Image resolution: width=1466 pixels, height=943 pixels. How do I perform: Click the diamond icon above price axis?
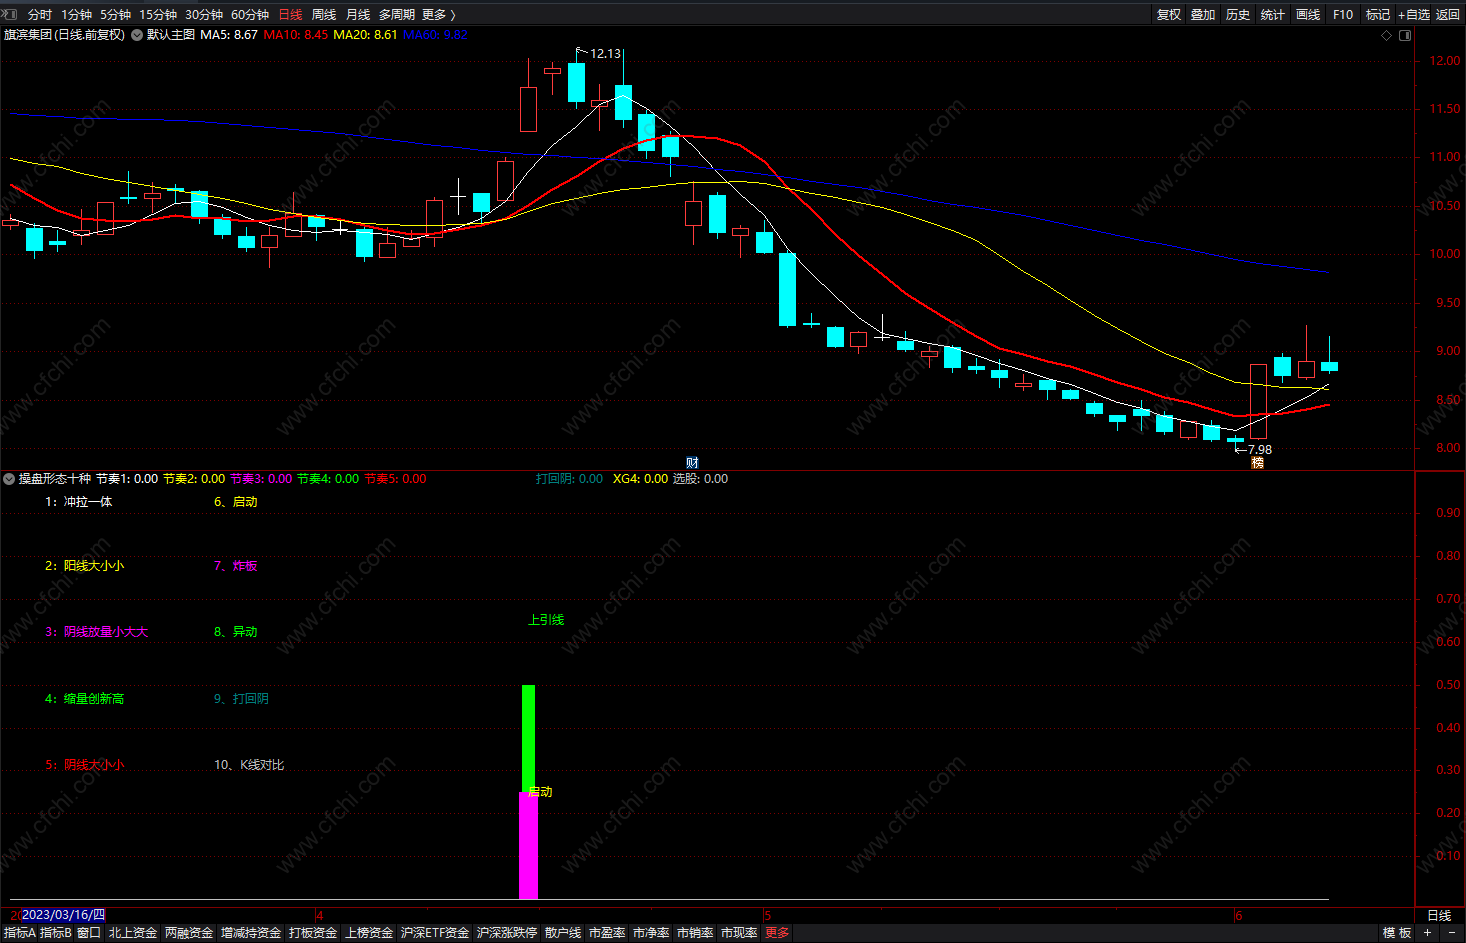point(1386,35)
